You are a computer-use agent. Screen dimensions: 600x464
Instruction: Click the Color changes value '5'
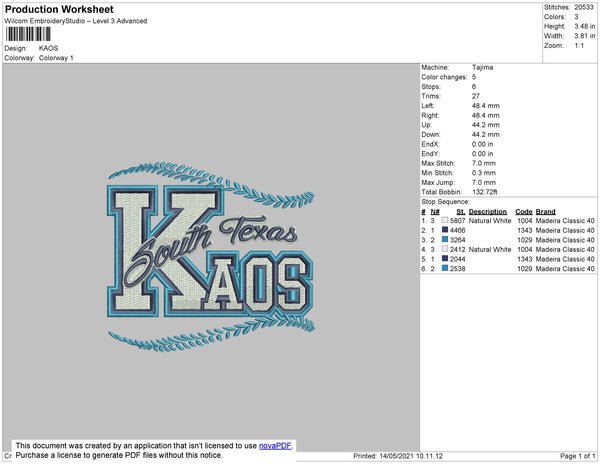[474, 77]
